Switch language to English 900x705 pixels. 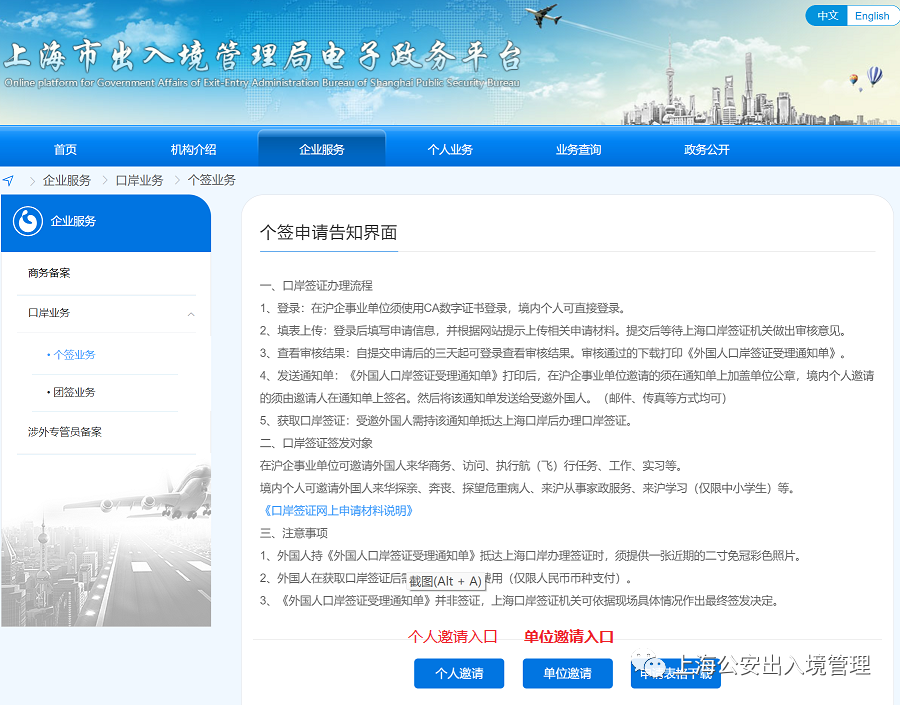pyautogui.click(x=871, y=16)
